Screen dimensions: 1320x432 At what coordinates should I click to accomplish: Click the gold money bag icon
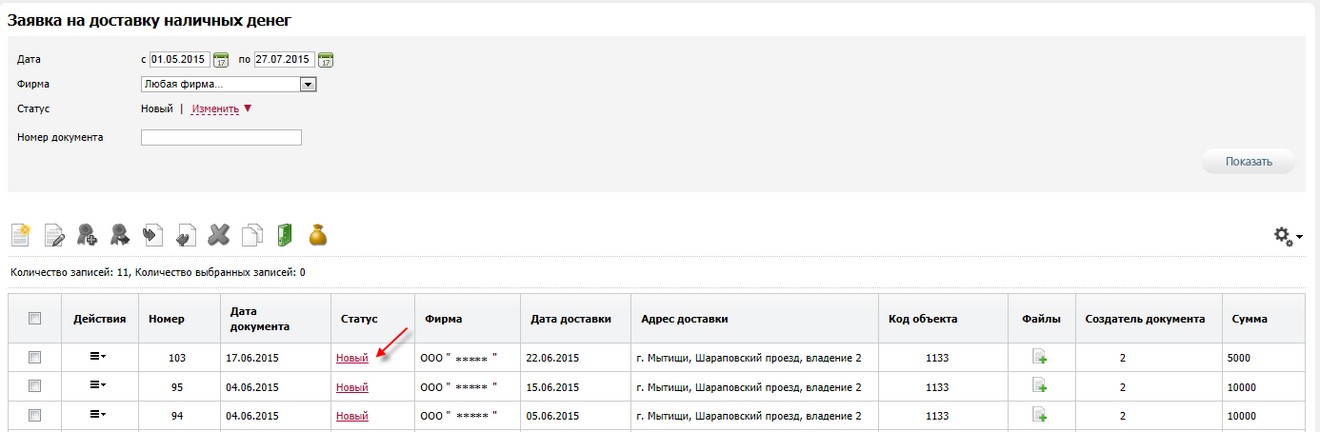318,235
